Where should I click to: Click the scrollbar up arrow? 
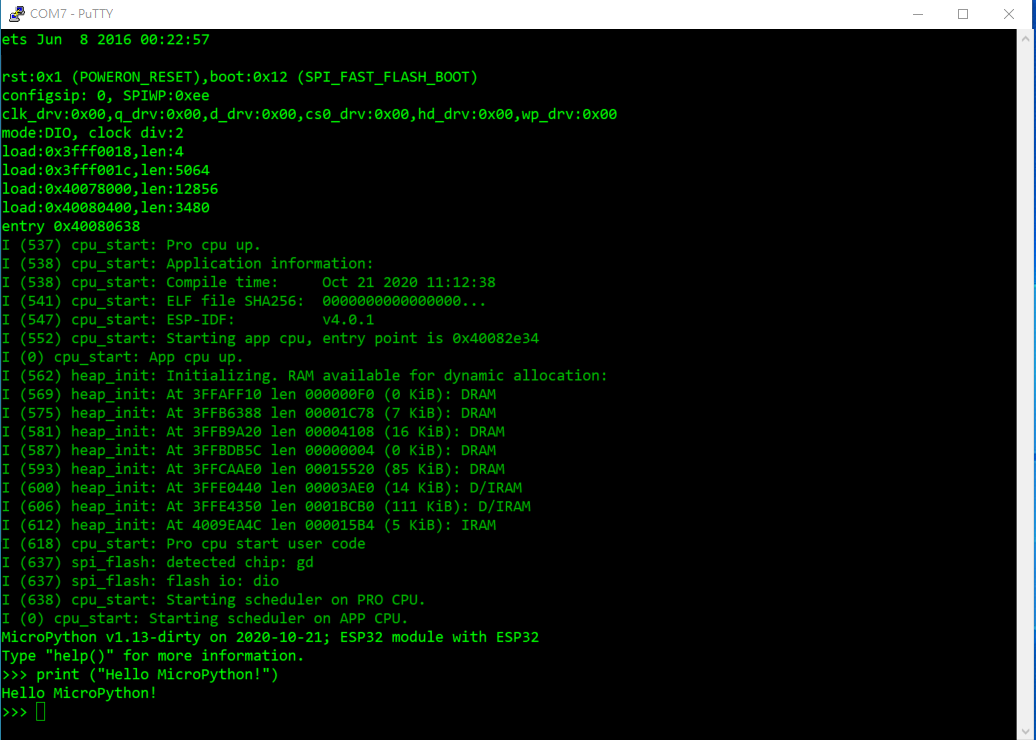coord(1025,39)
